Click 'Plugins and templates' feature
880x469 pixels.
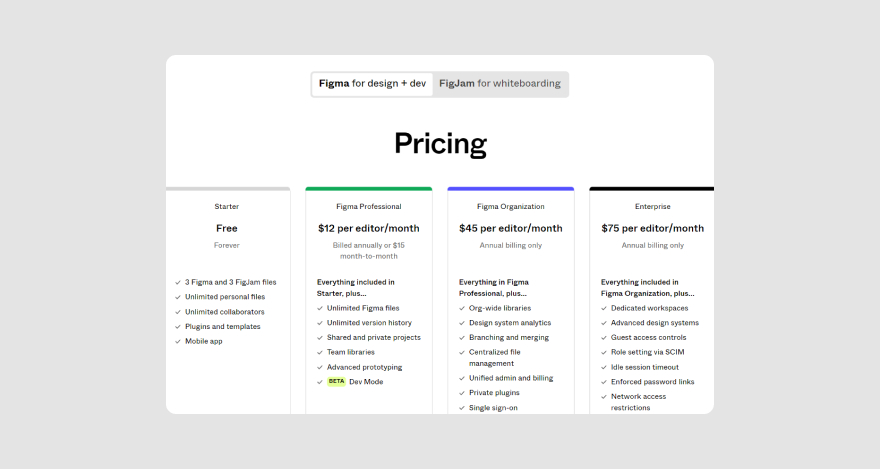point(223,327)
